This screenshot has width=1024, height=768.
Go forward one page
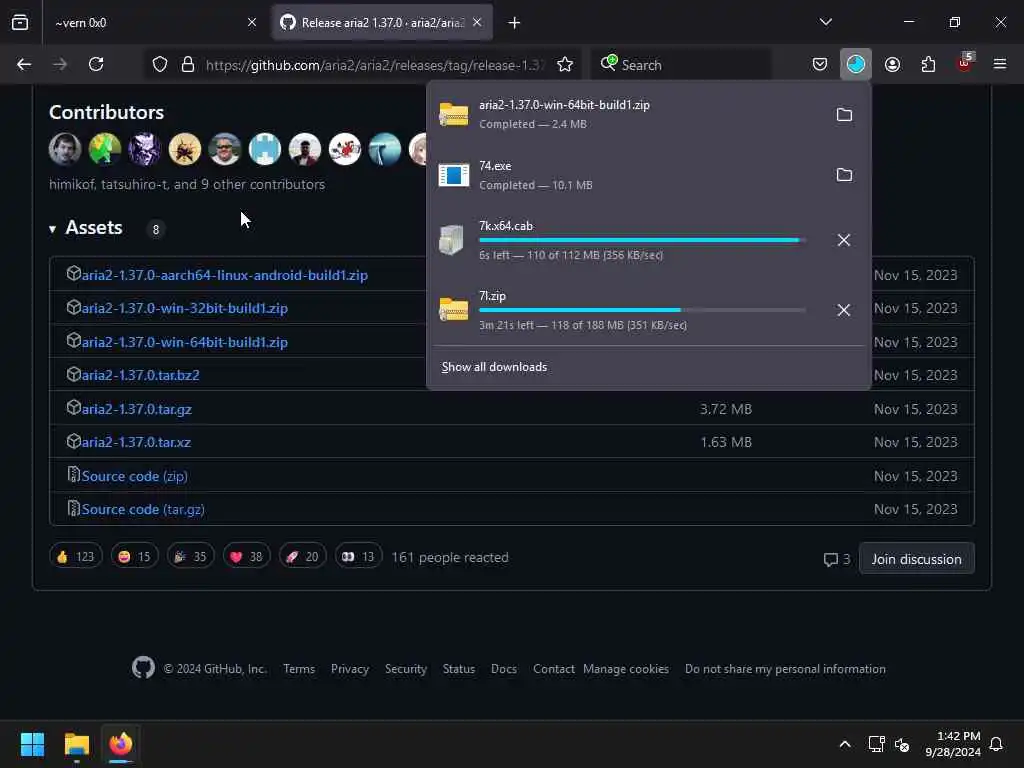[x=60, y=65]
